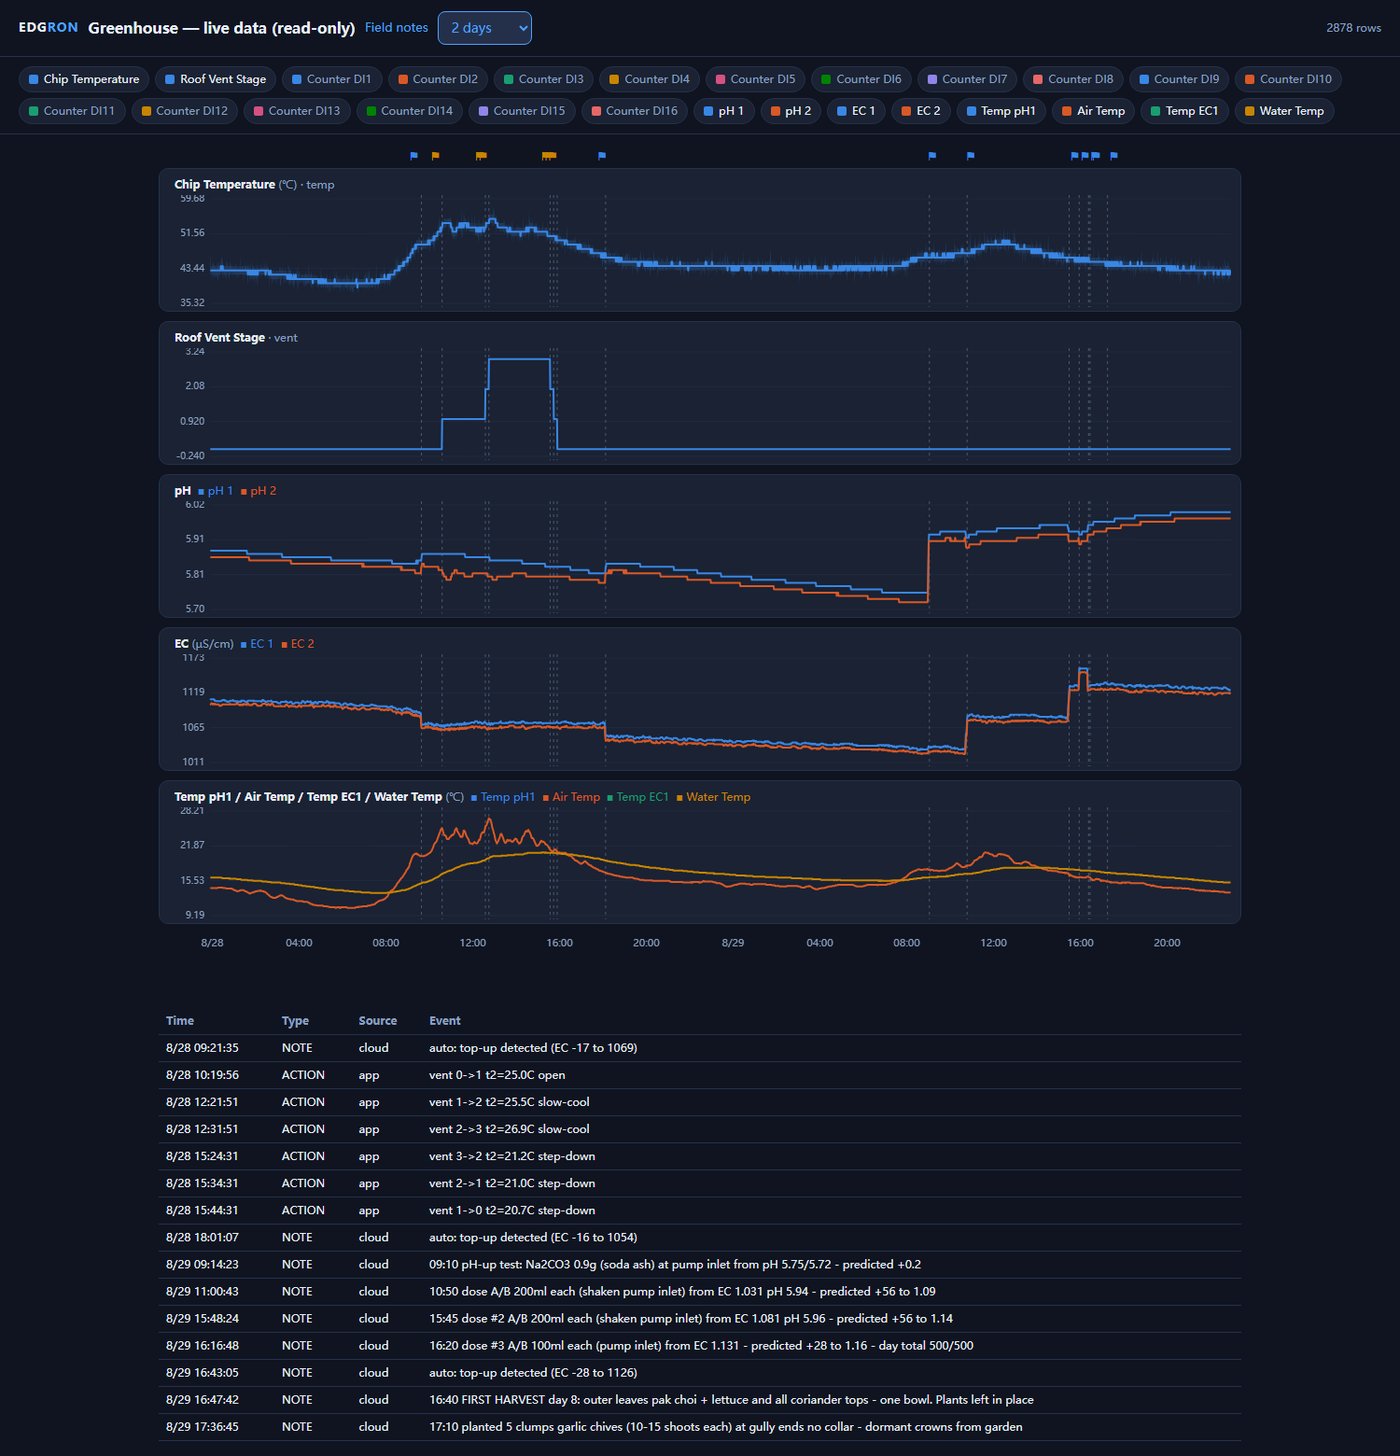Toggle Counter DI7 chip
The image size is (1400, 1456).
pyautogui.click(x=967, y=79)
